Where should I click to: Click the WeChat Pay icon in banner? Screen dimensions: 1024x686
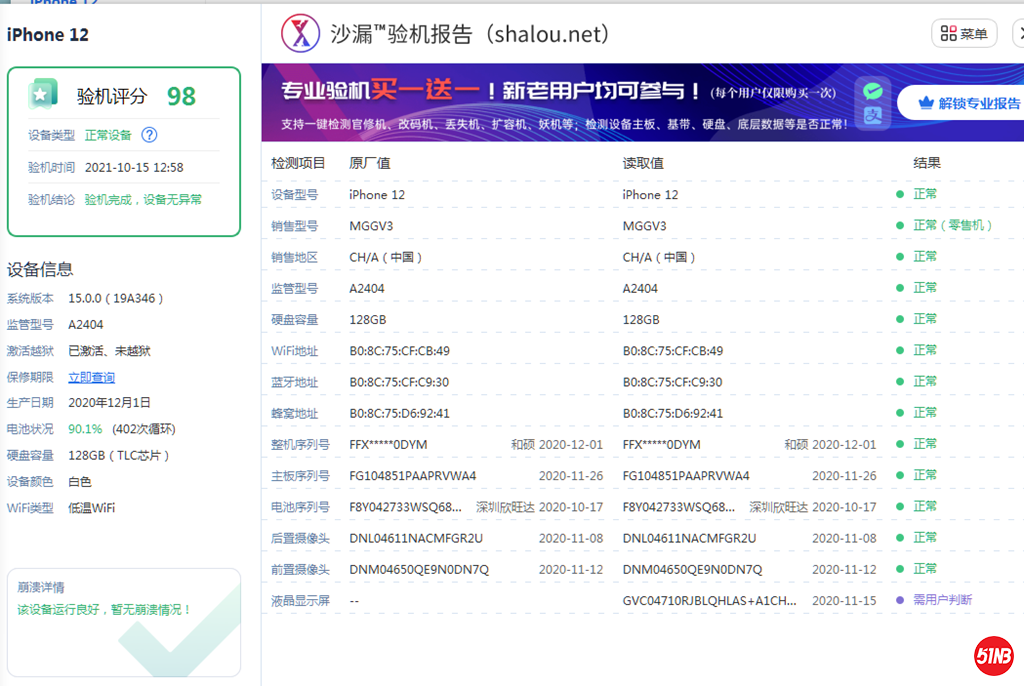pos(872,91)
